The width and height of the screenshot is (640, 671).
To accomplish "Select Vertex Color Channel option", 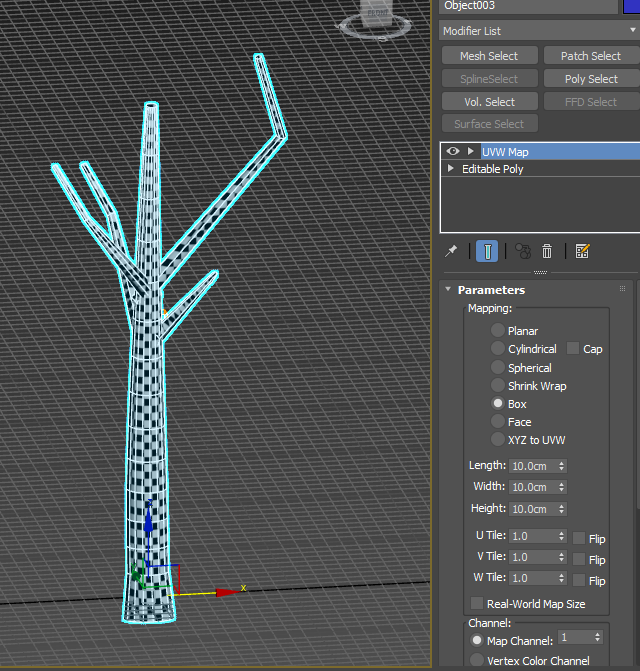I will coord(477,660).
